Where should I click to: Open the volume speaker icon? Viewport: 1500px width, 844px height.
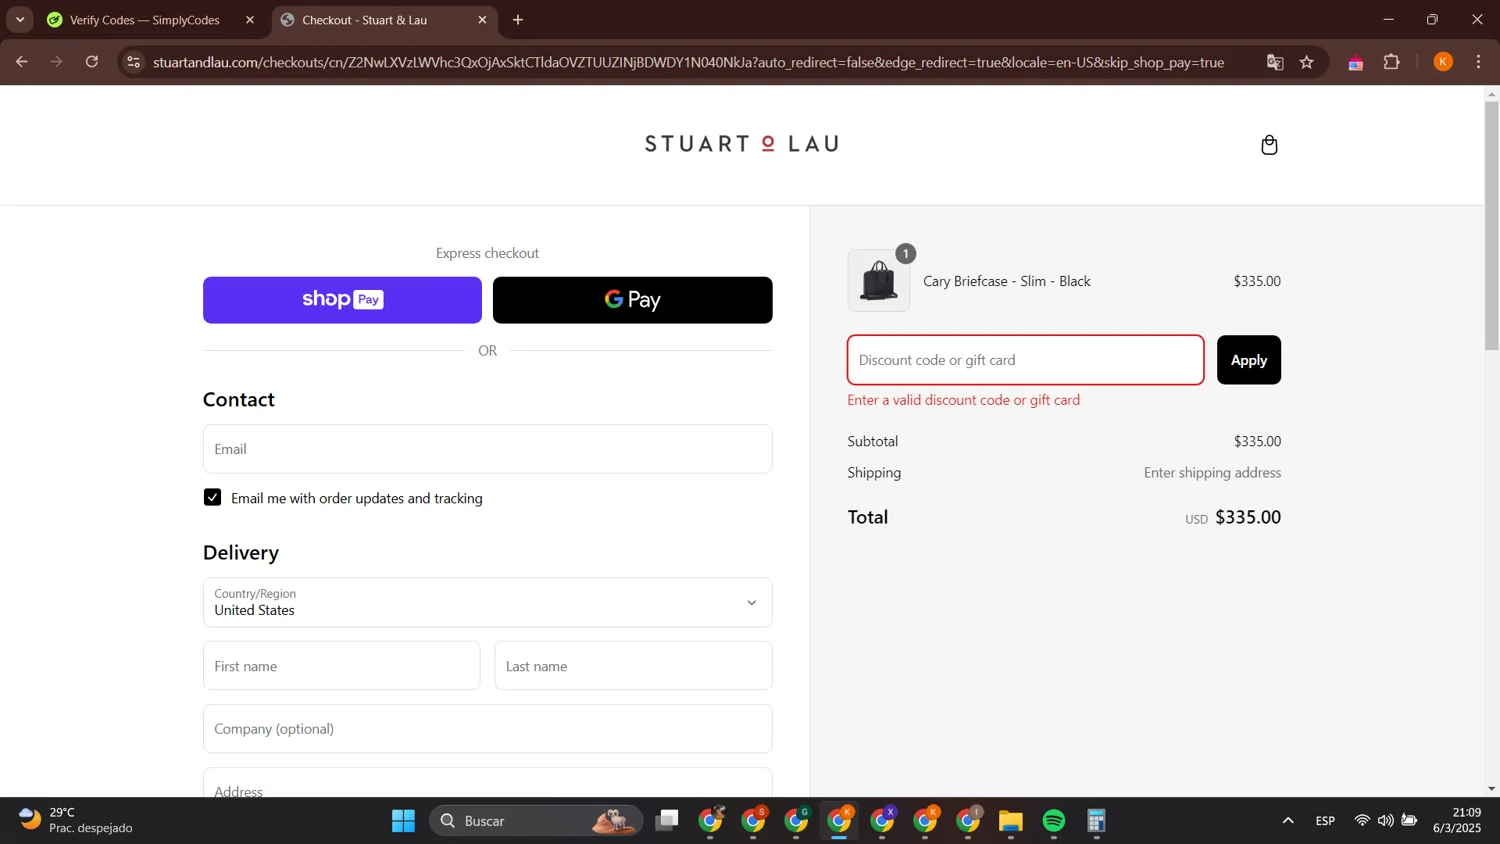click(x=1385, y=821)
